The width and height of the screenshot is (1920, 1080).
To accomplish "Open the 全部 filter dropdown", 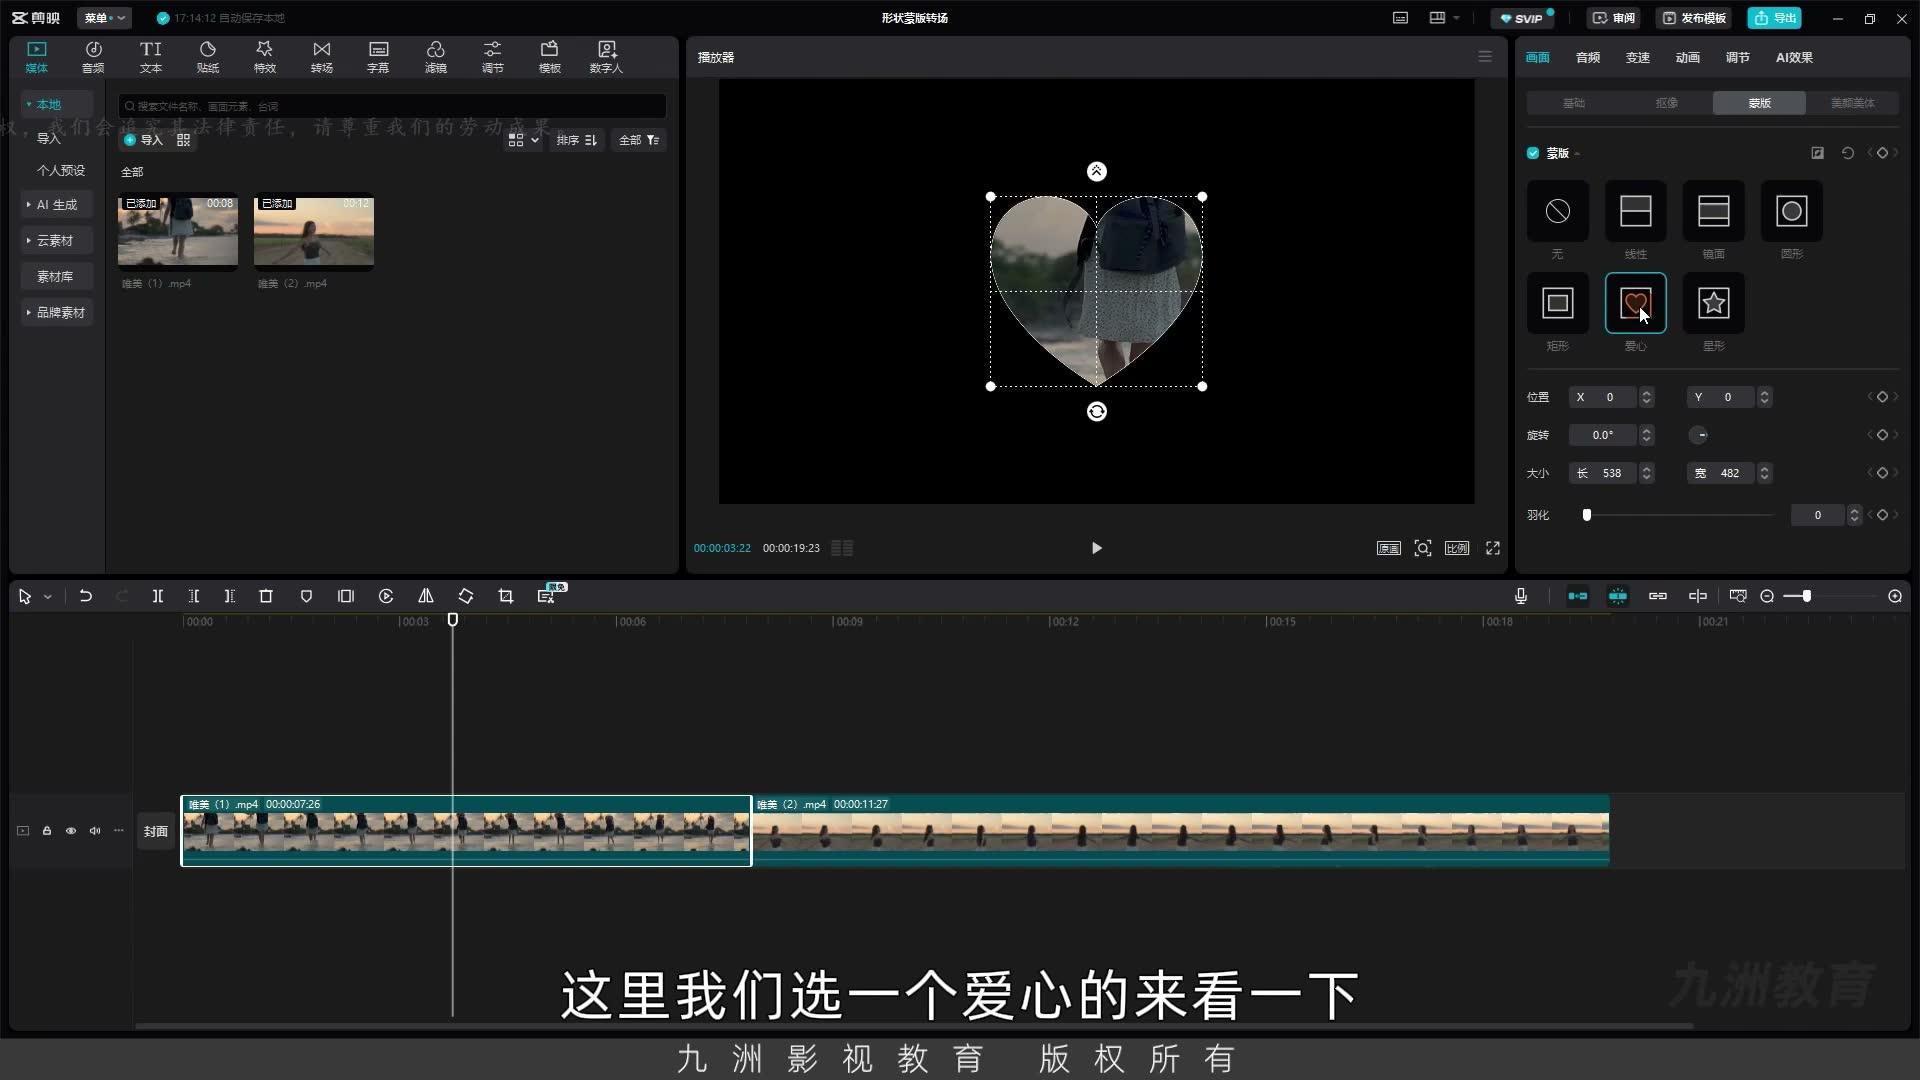I will click(x=639, y=140).
